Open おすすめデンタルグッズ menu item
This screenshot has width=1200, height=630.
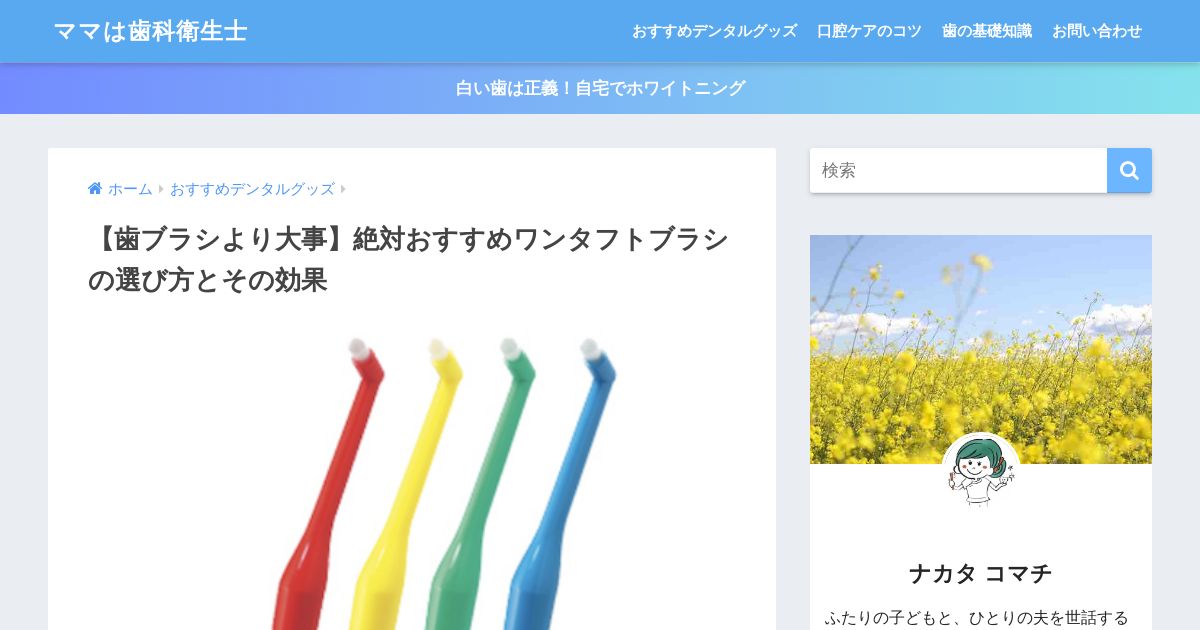point(714,31)
